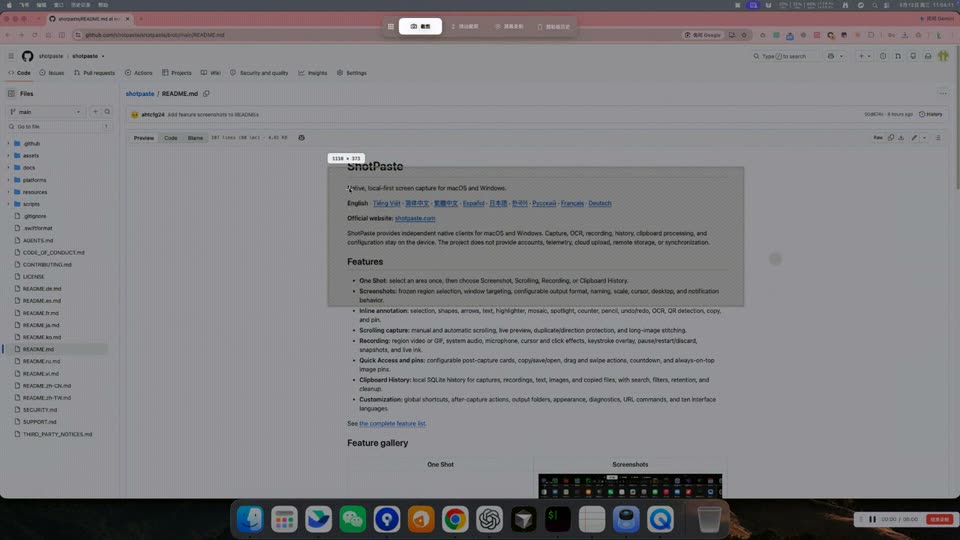Select the Preview view tab
The height and width of the screenshot is (540, 960).
point(144,138)
